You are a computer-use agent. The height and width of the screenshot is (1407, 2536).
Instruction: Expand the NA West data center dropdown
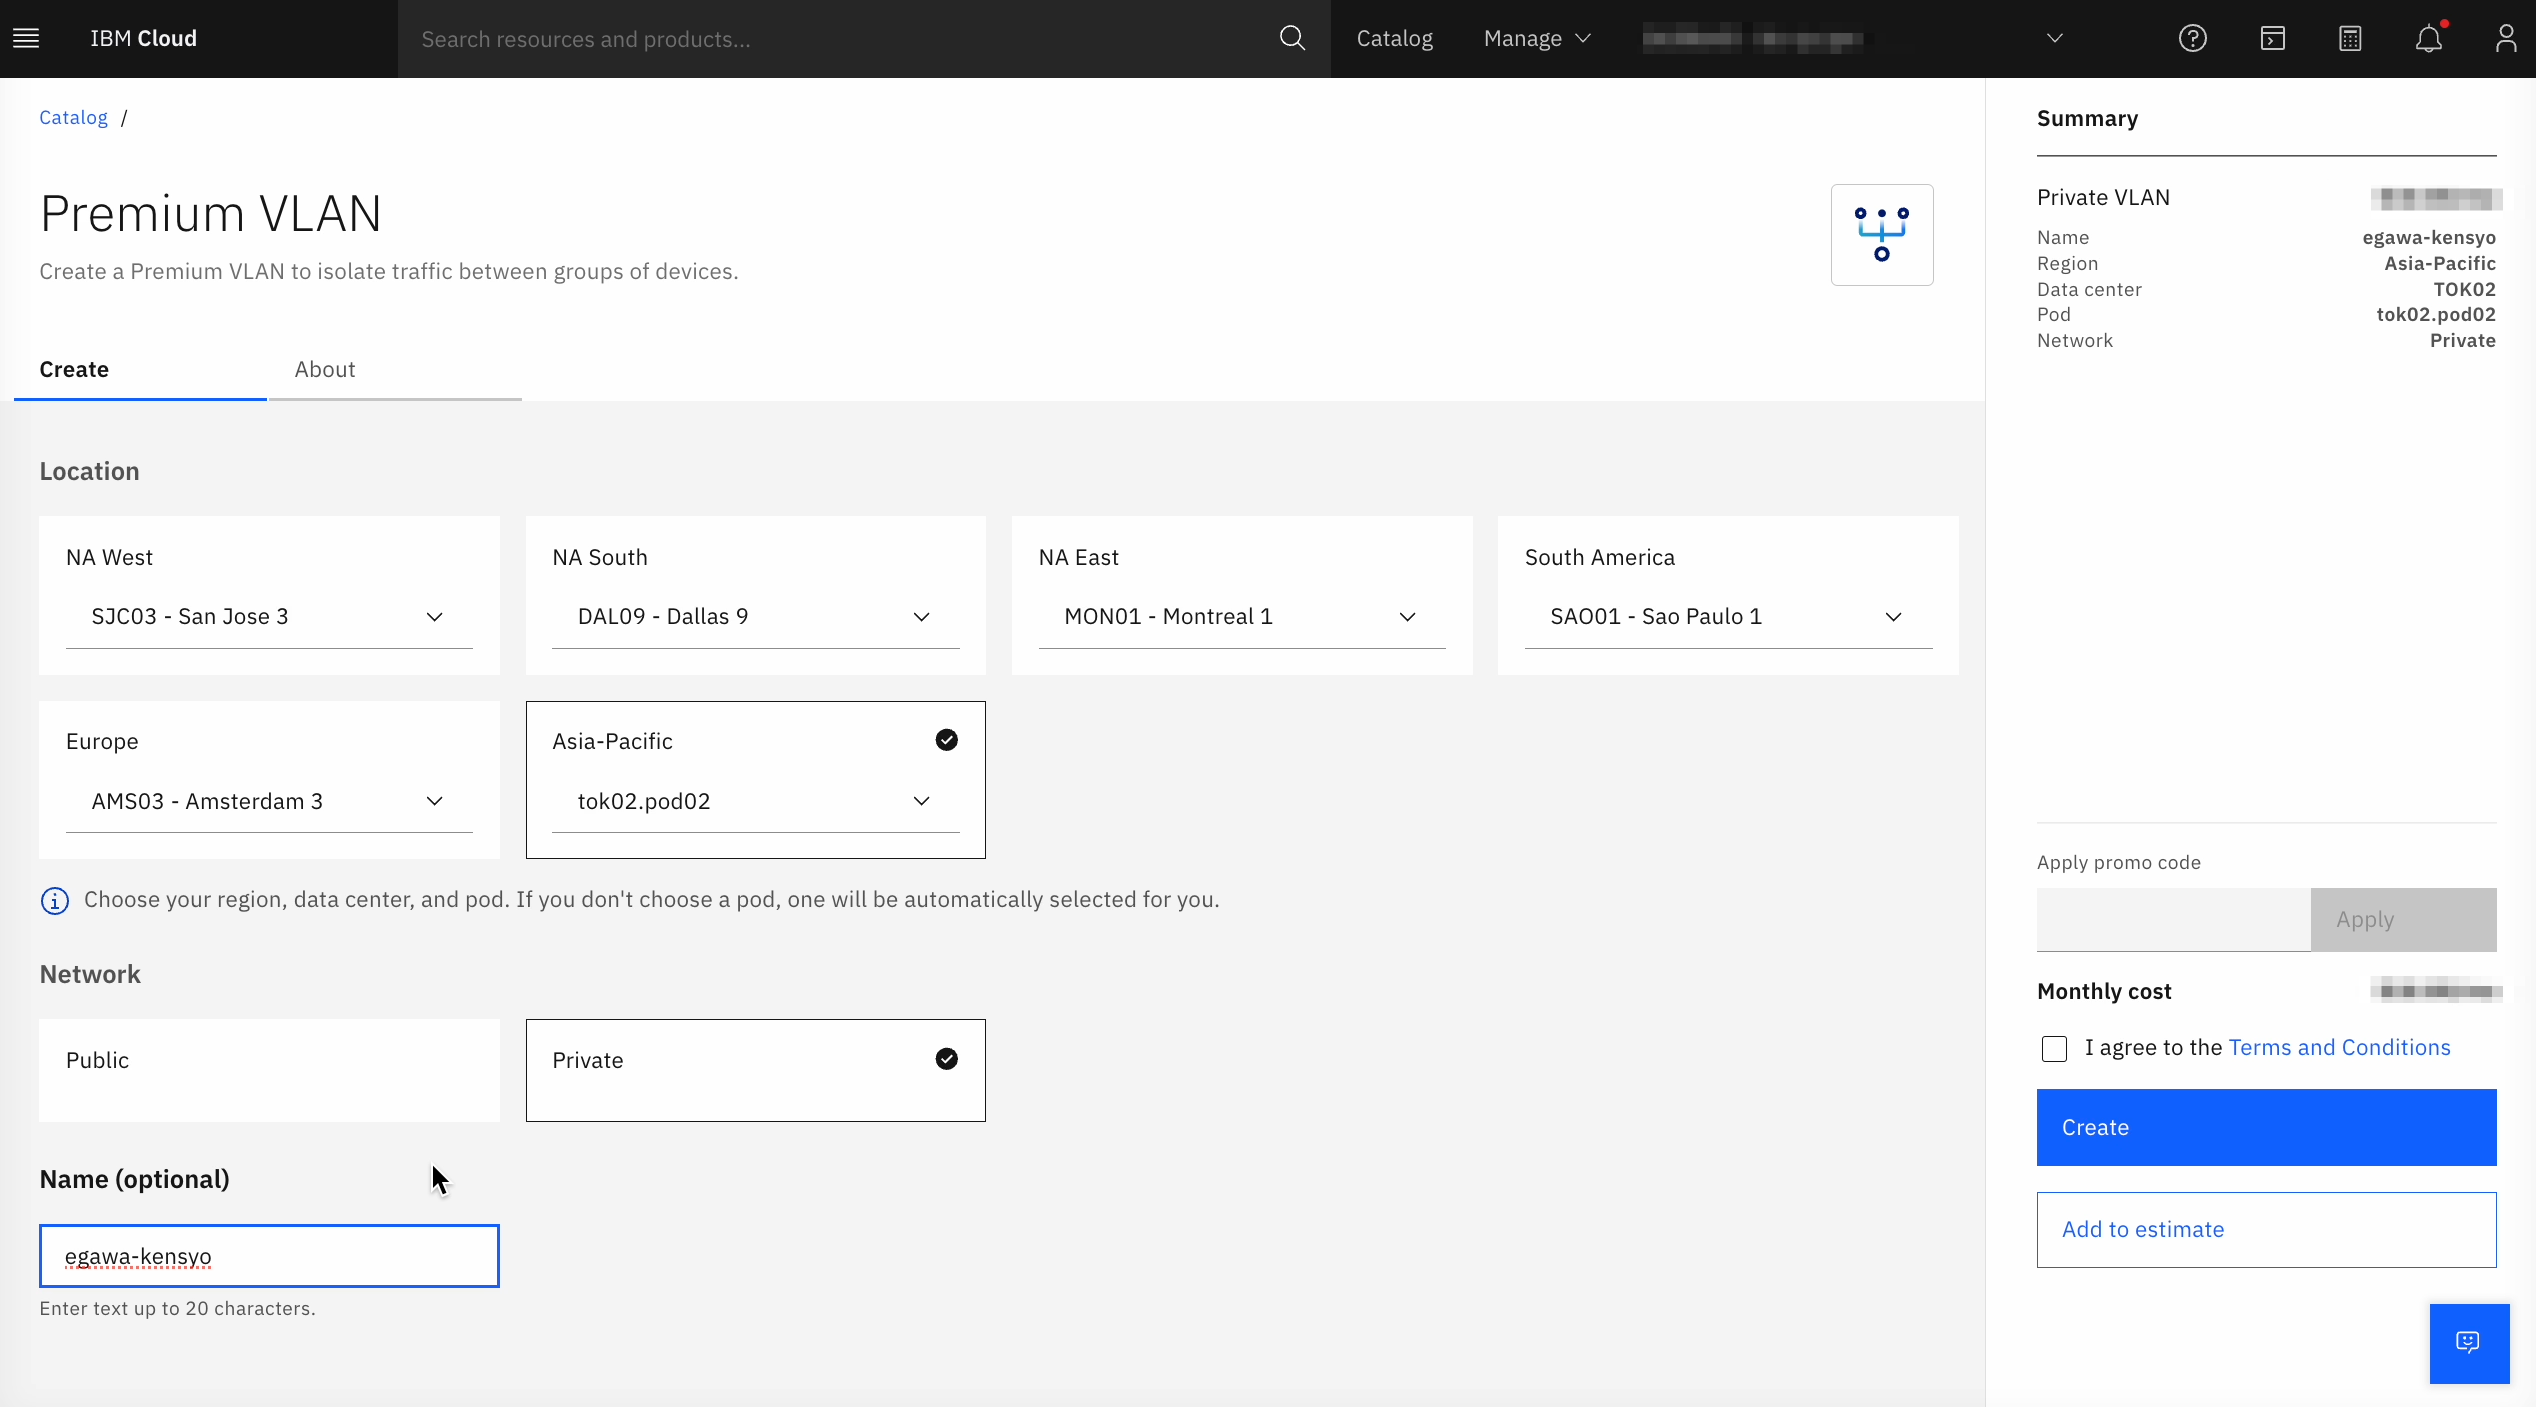click(x=269, y=617)
